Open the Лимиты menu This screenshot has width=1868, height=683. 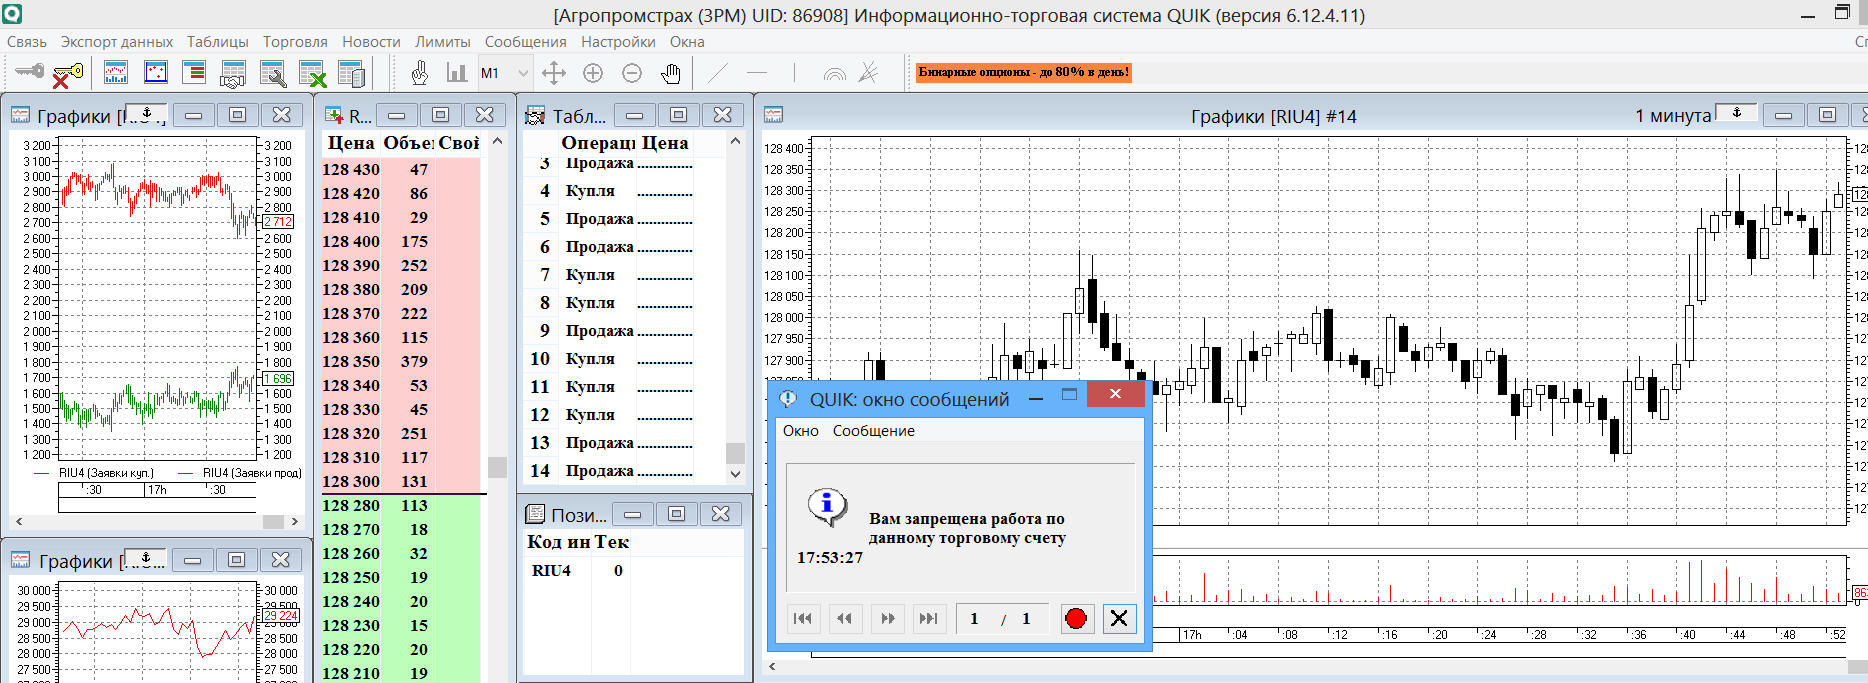[x=443, y=42]
